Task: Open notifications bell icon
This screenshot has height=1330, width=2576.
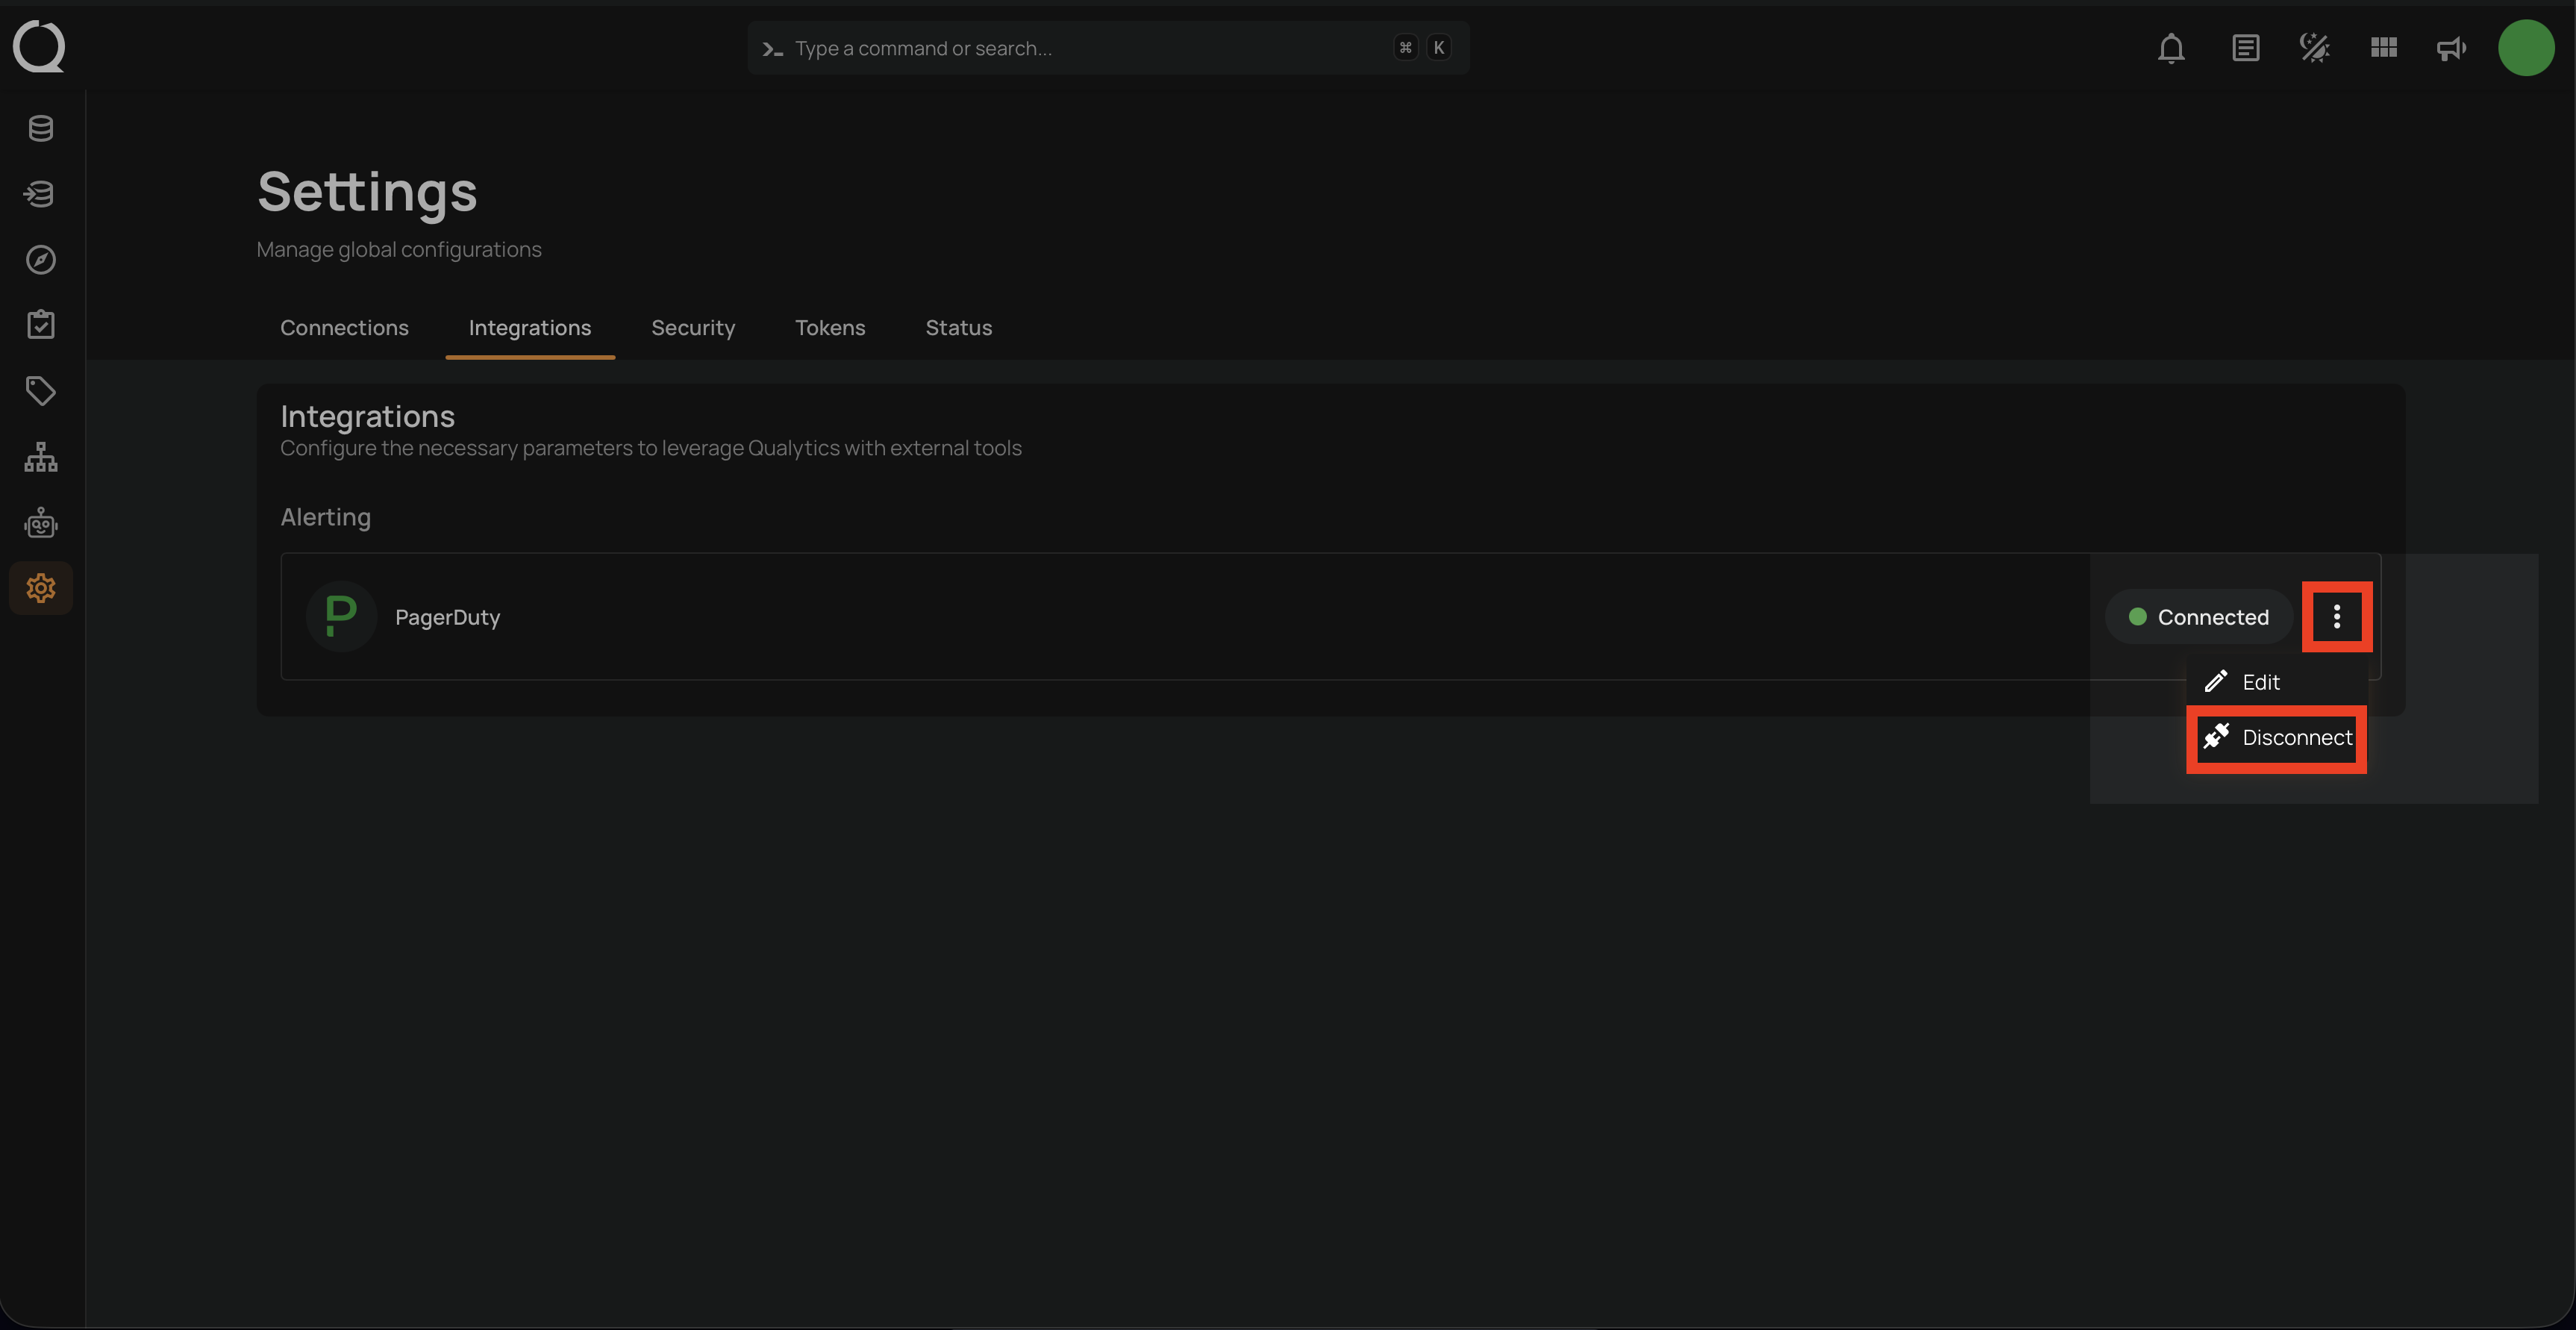Action: (x=2170, y=48)
